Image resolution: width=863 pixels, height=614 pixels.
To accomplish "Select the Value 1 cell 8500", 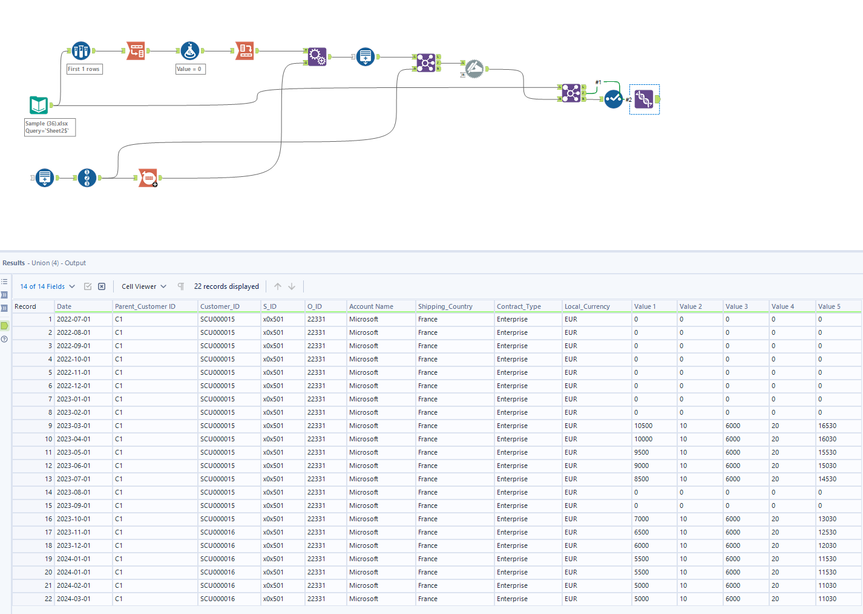I will (655, 479).
